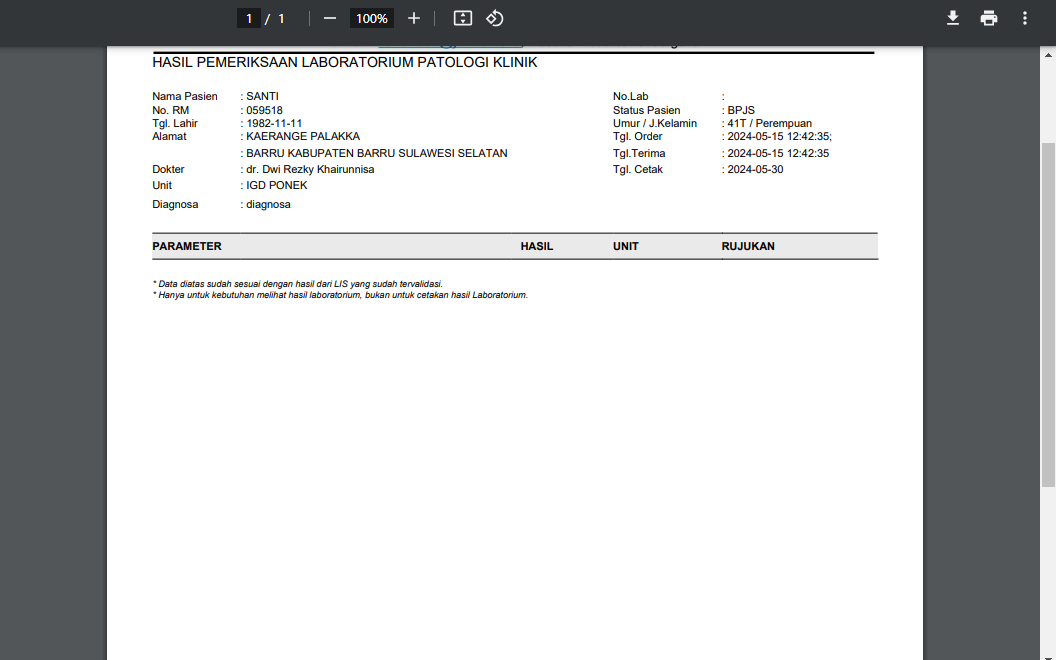Print the lab report
The width and height of the screenshot is (1056, 660).
[x=988, y=18]
